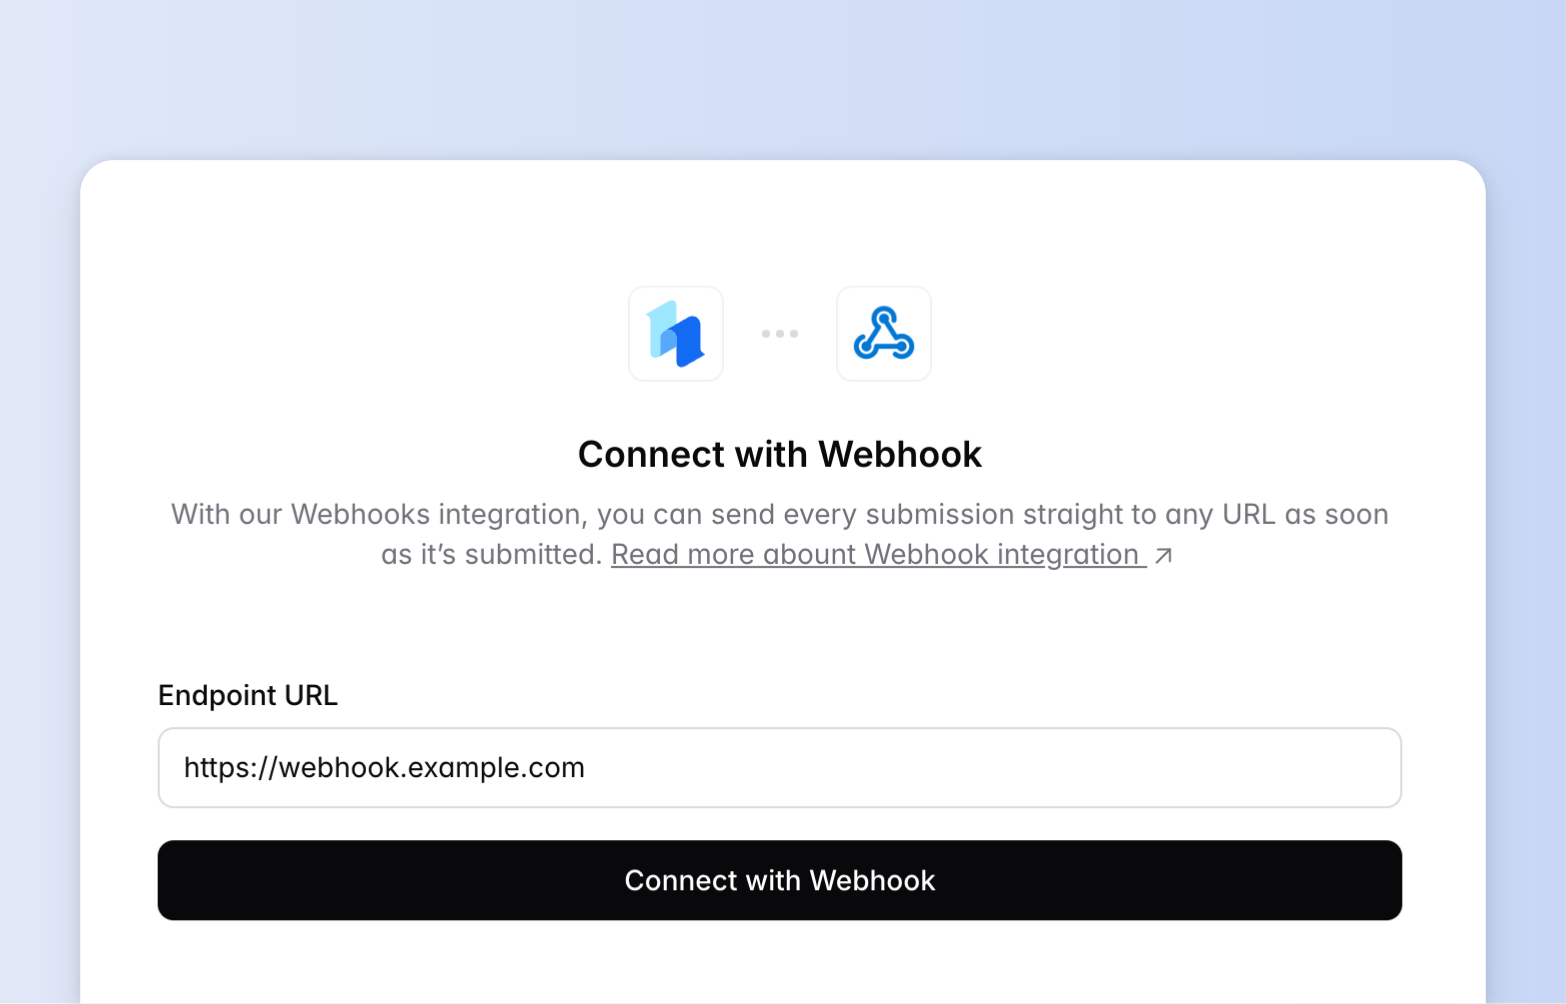The height and width of the screenshot is (1004, 1566).
Task: Click inside the Endpoint URL field
Action: point(780,767)
